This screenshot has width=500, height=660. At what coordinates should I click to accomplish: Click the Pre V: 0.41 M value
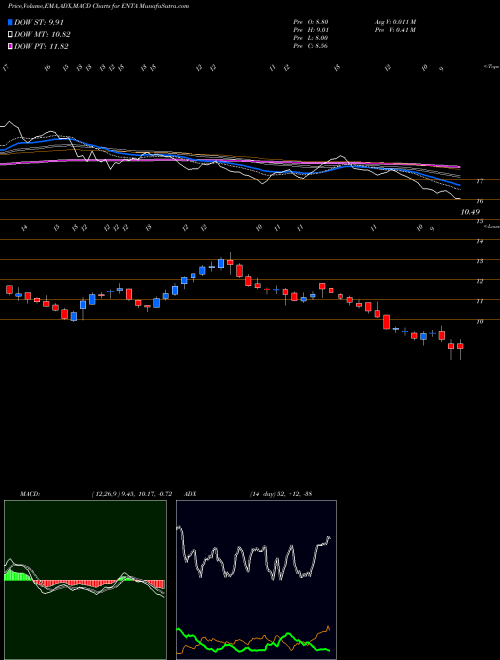pos(394,30)
